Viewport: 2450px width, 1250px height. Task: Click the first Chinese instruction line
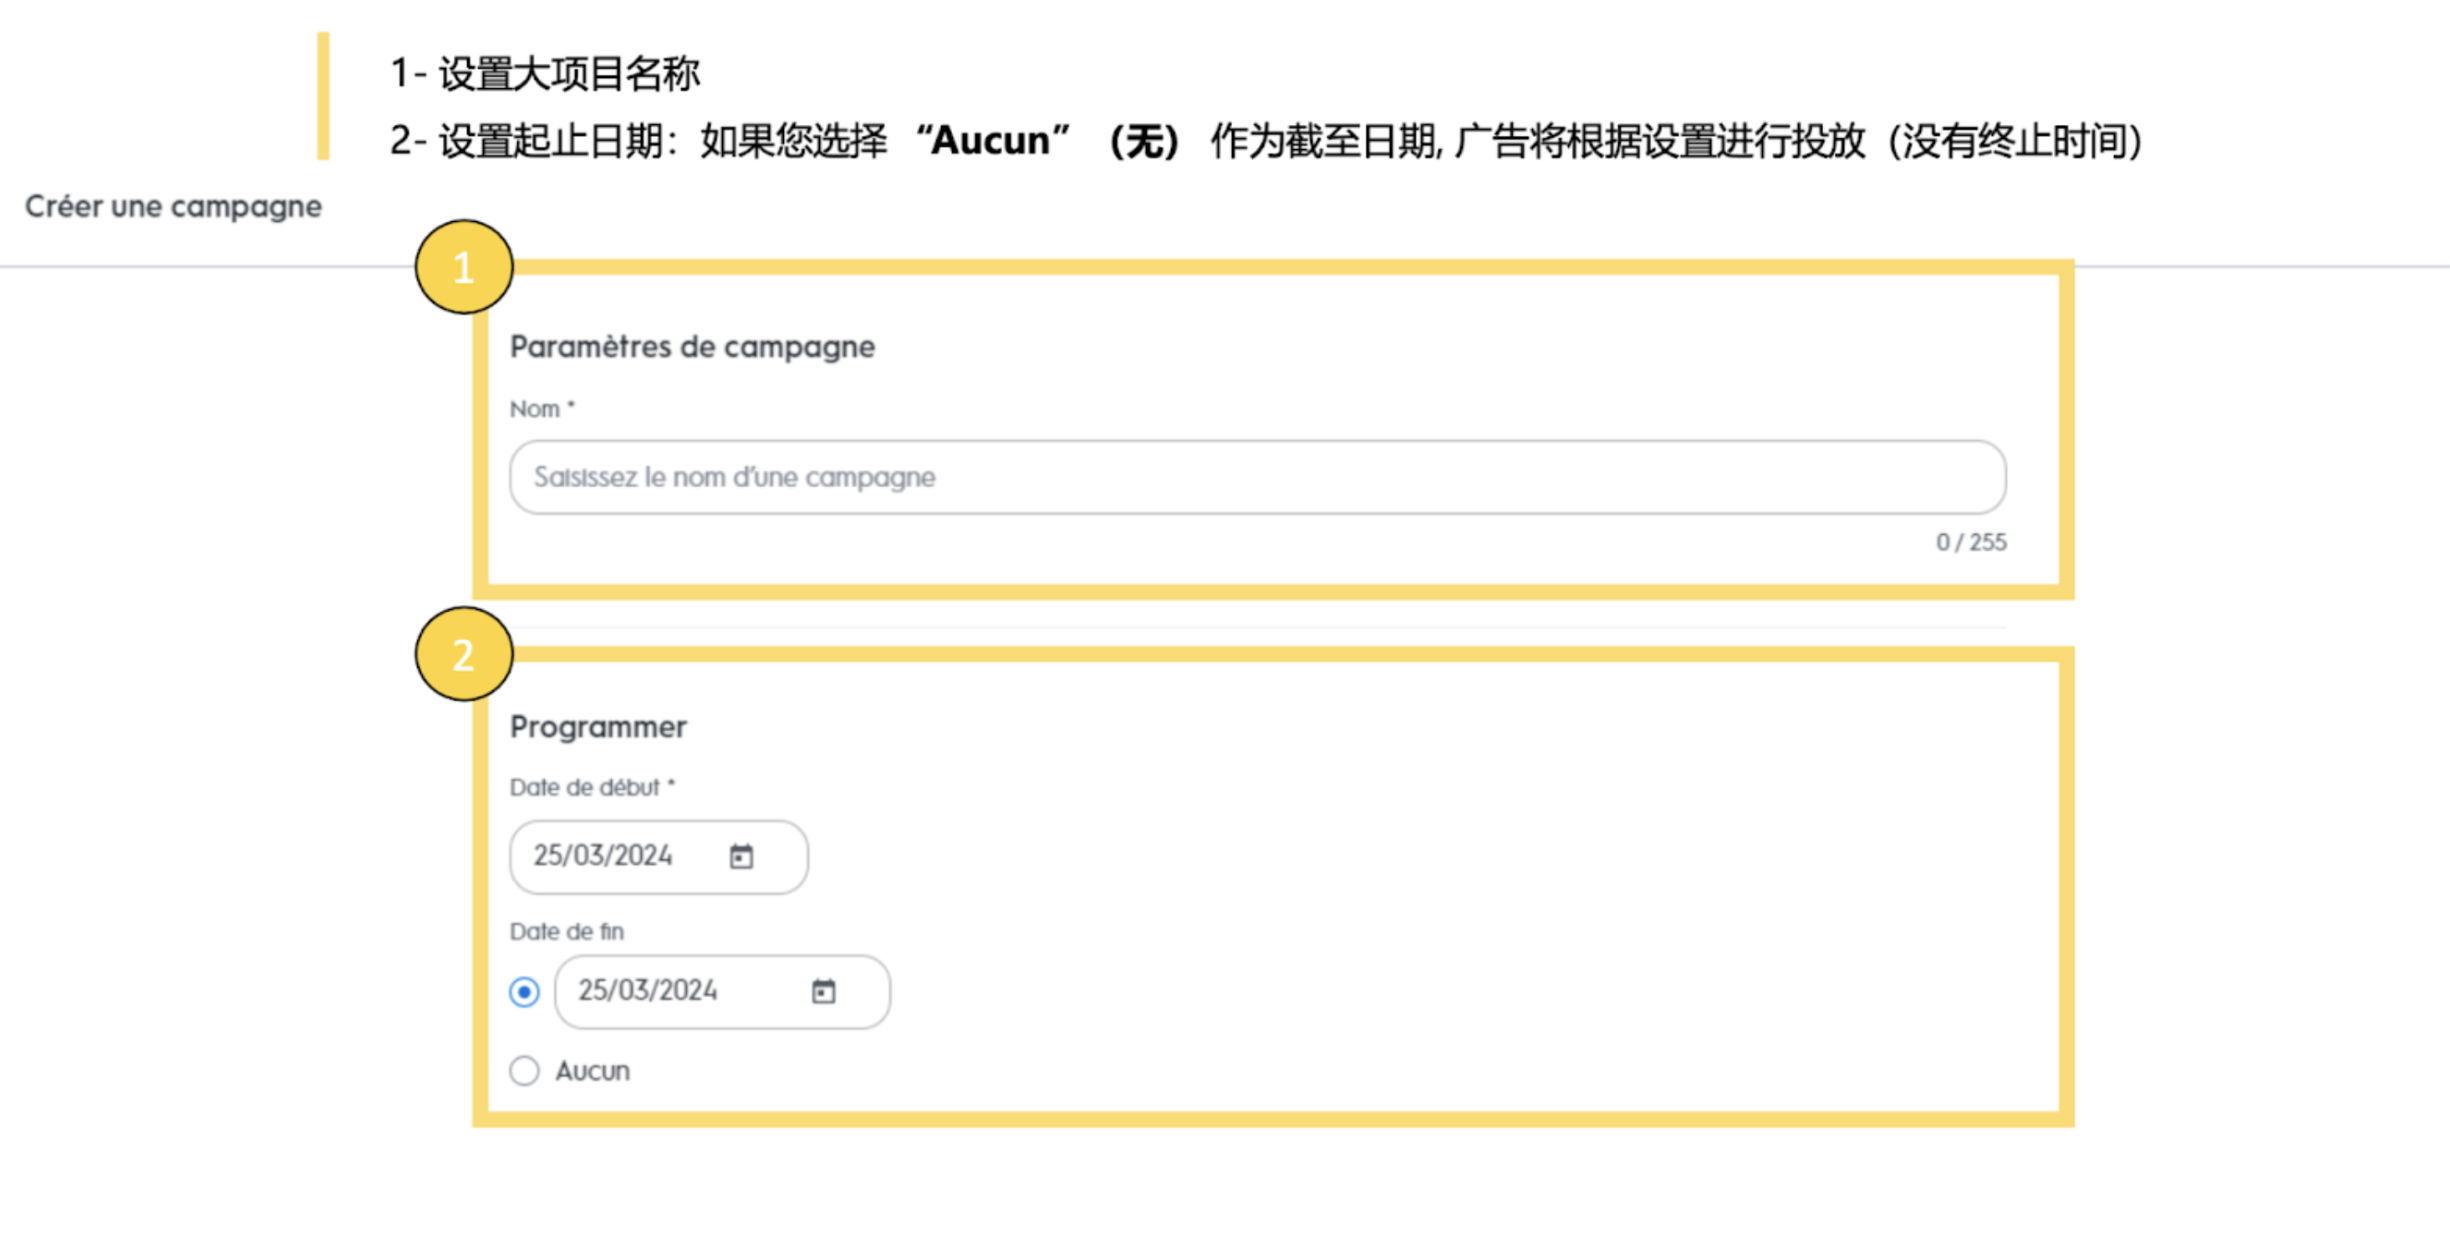coord(545,74)
